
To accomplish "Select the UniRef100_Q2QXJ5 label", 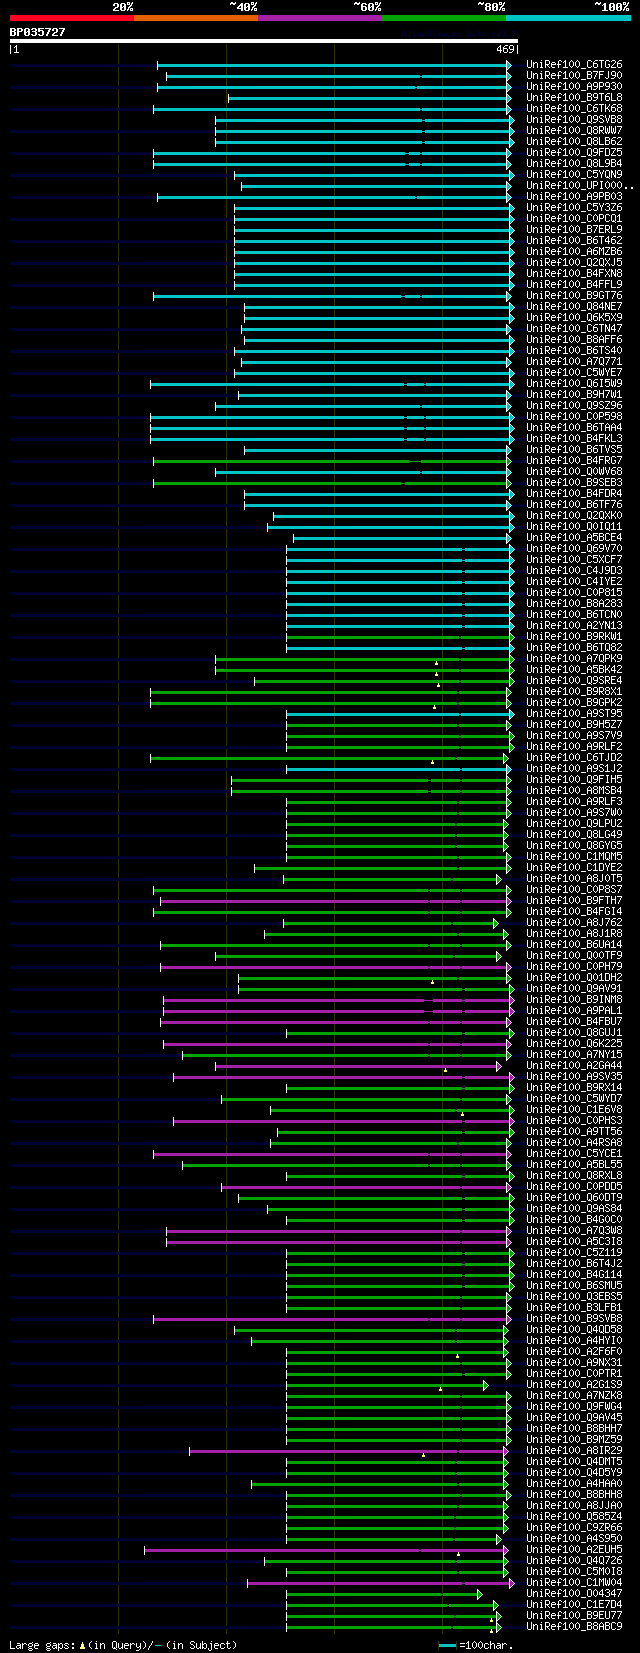I will coord(574,262).
